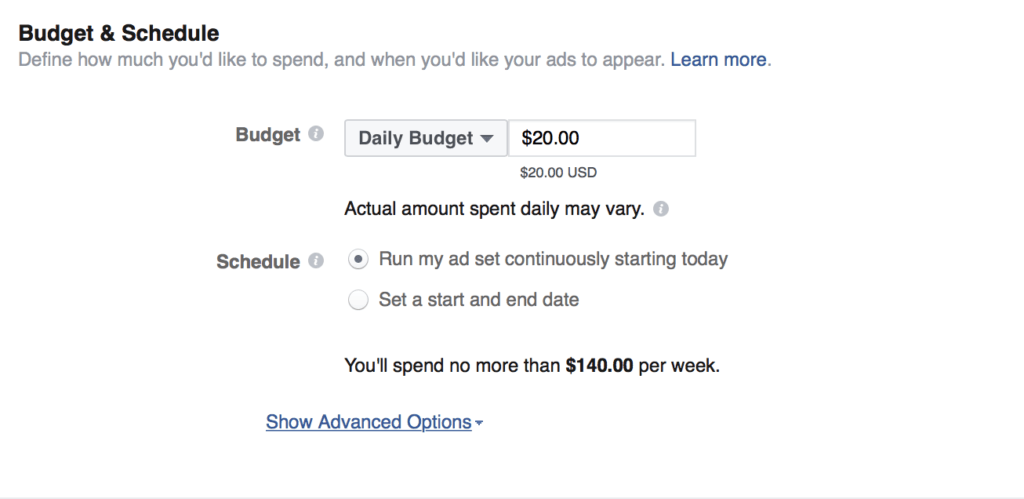
Task: Click the bold $140.00 weekly amount
Action: (600, 366)
